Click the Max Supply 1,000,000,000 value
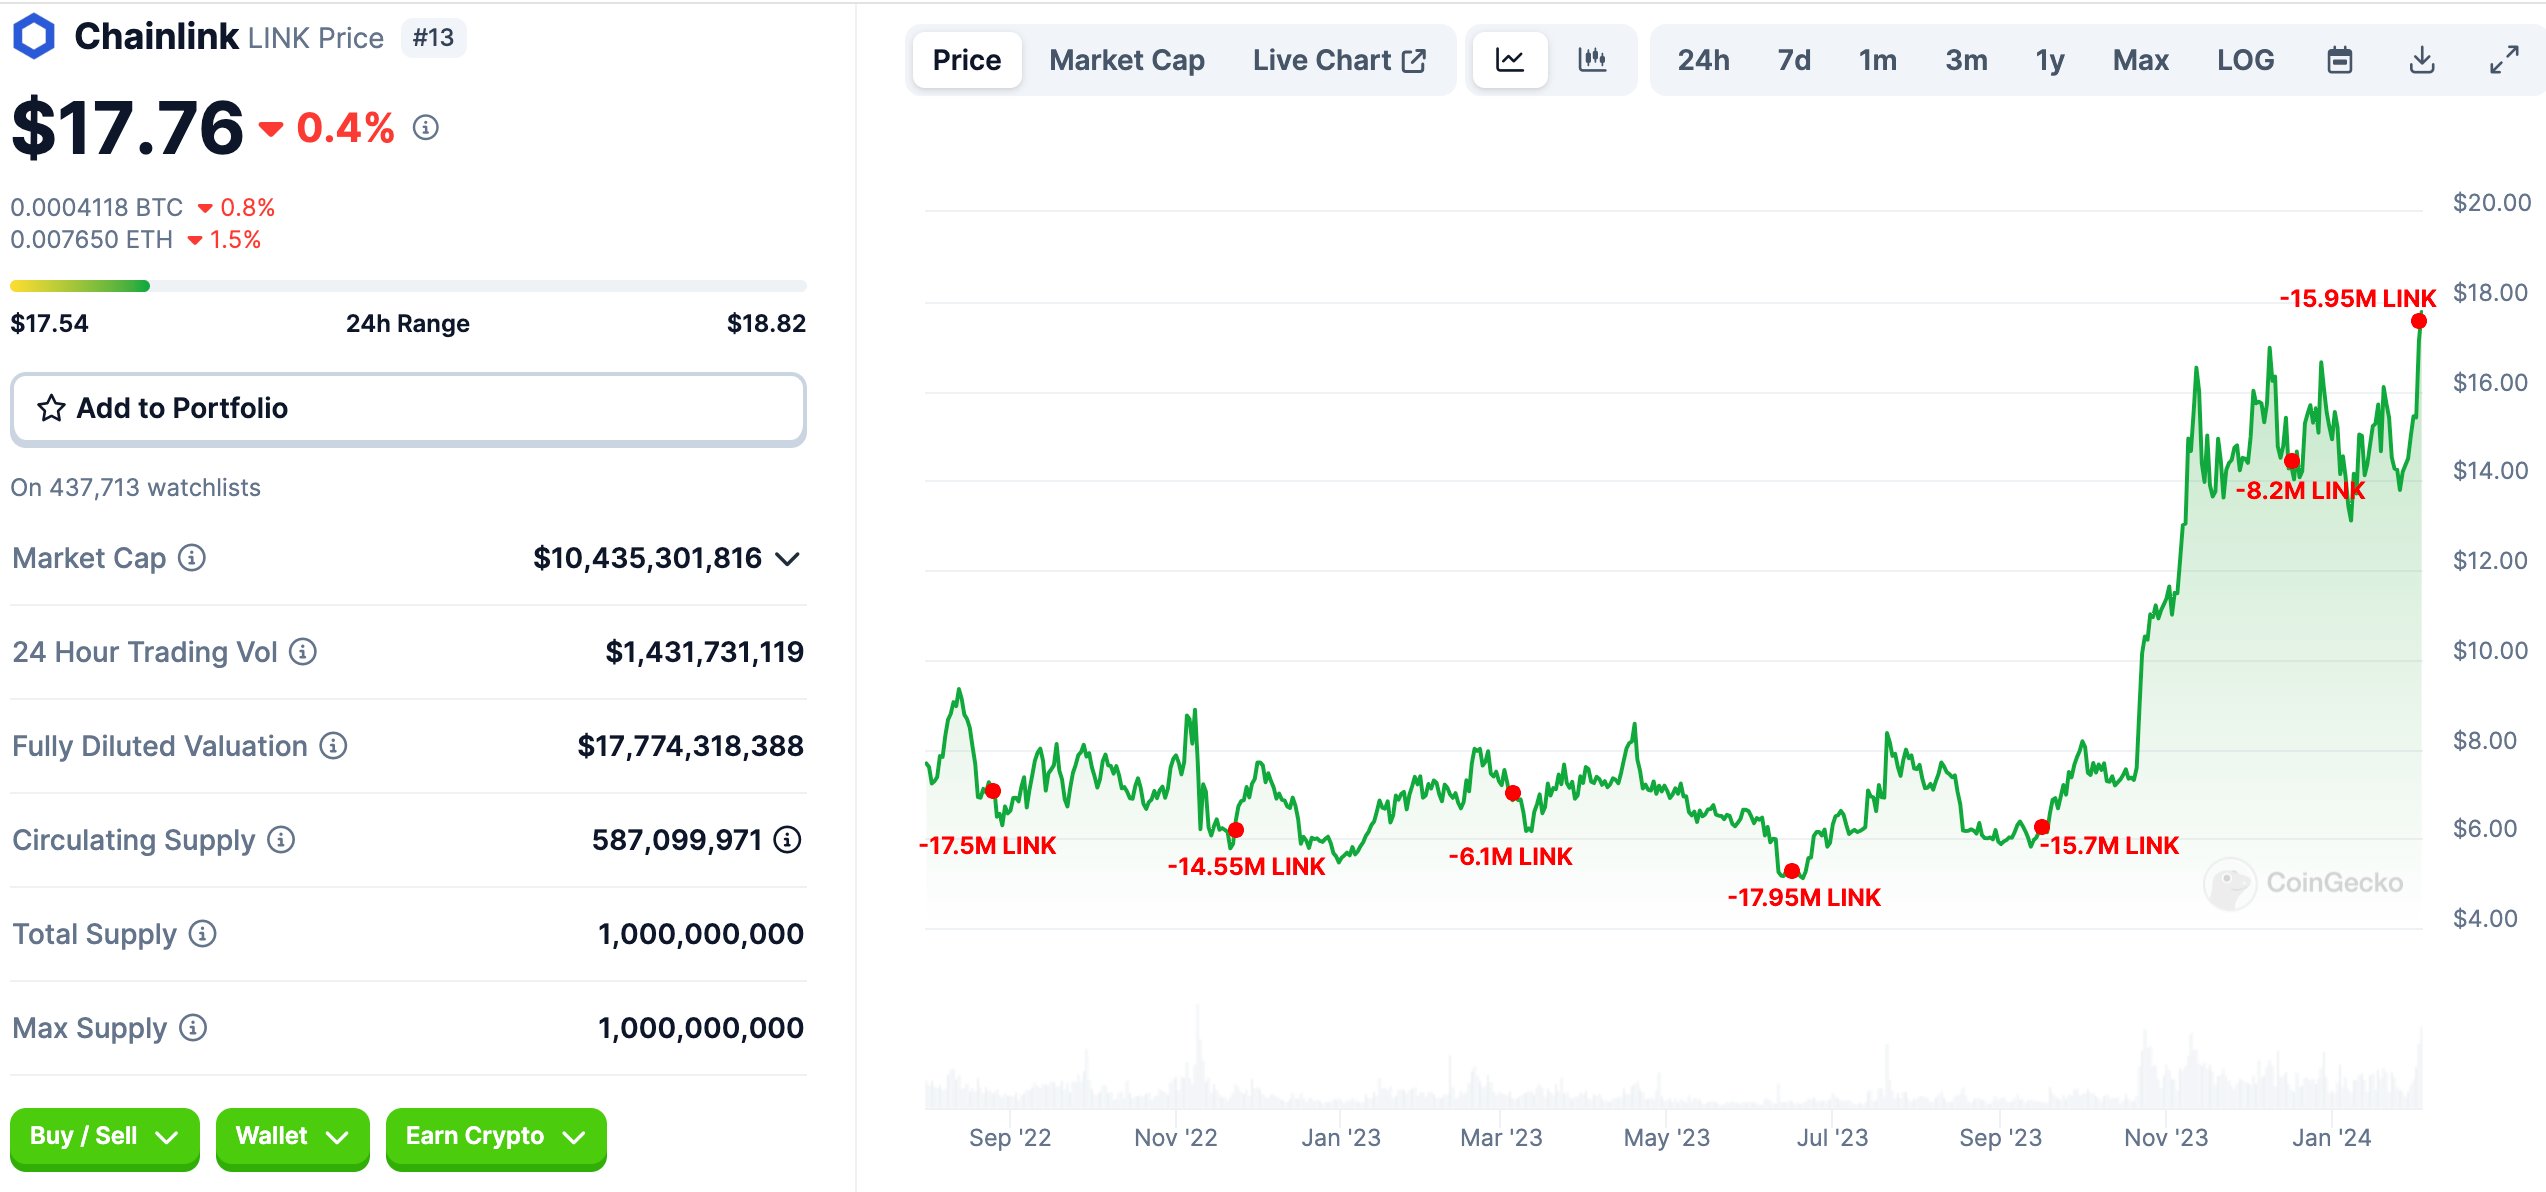The width and height of the screenshot is (2546, 1192). tap(700, 1028)
